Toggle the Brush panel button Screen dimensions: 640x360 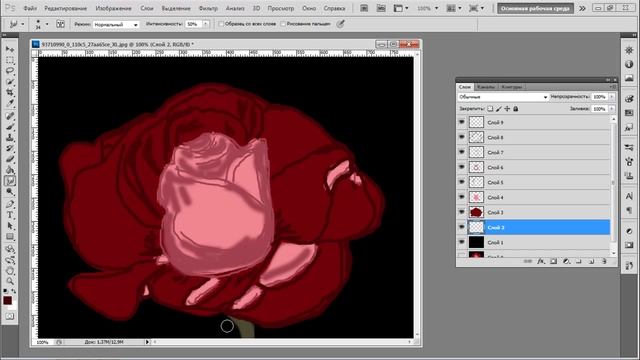(60, 24)
